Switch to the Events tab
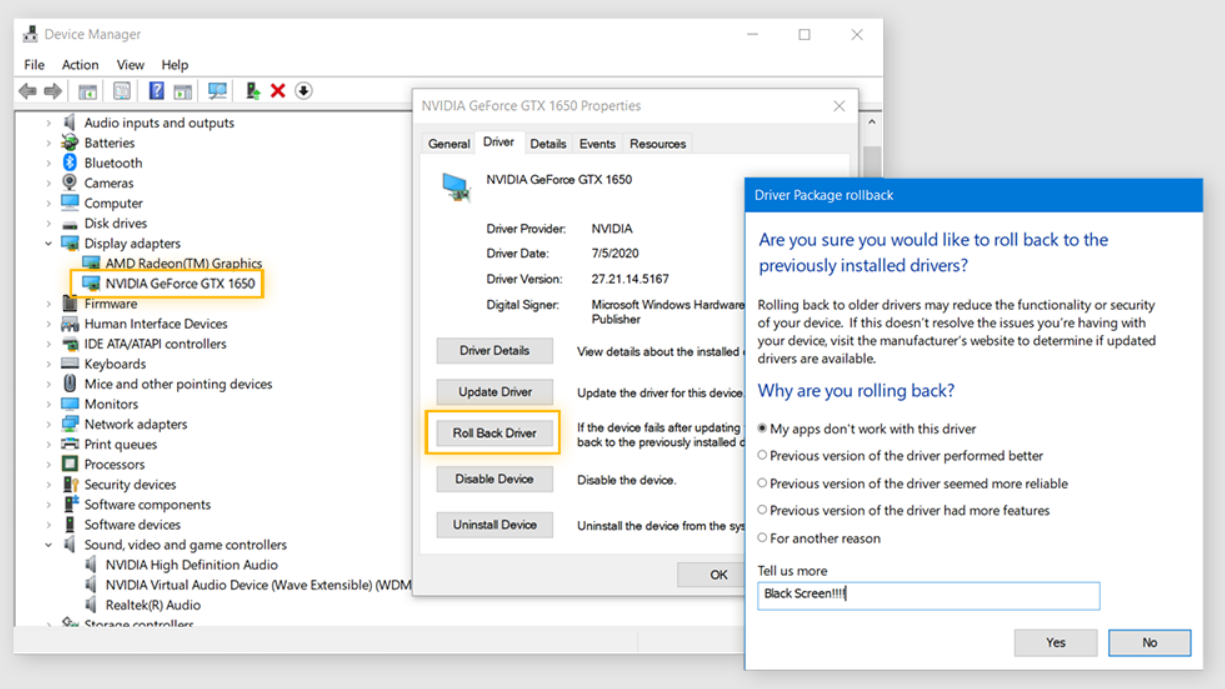The width and height of the screenshot is (1225, 689). pos(597,144)
